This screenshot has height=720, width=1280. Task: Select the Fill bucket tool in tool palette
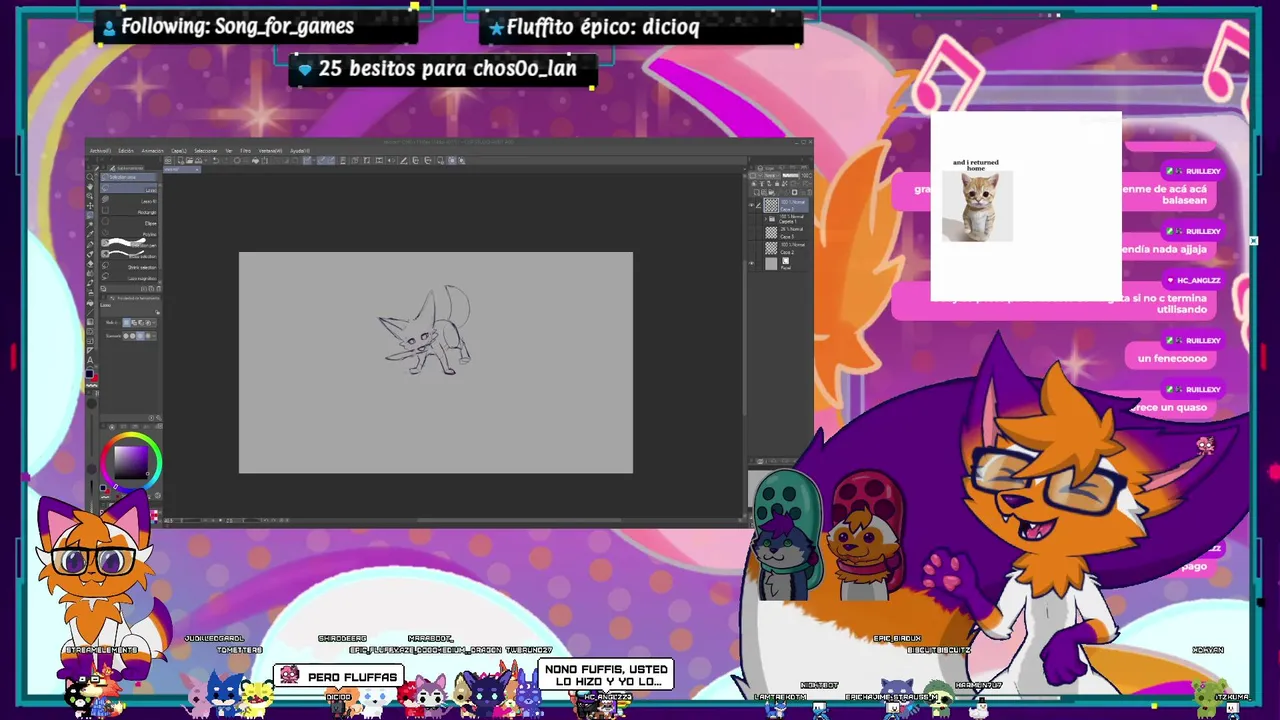(90, 303)
